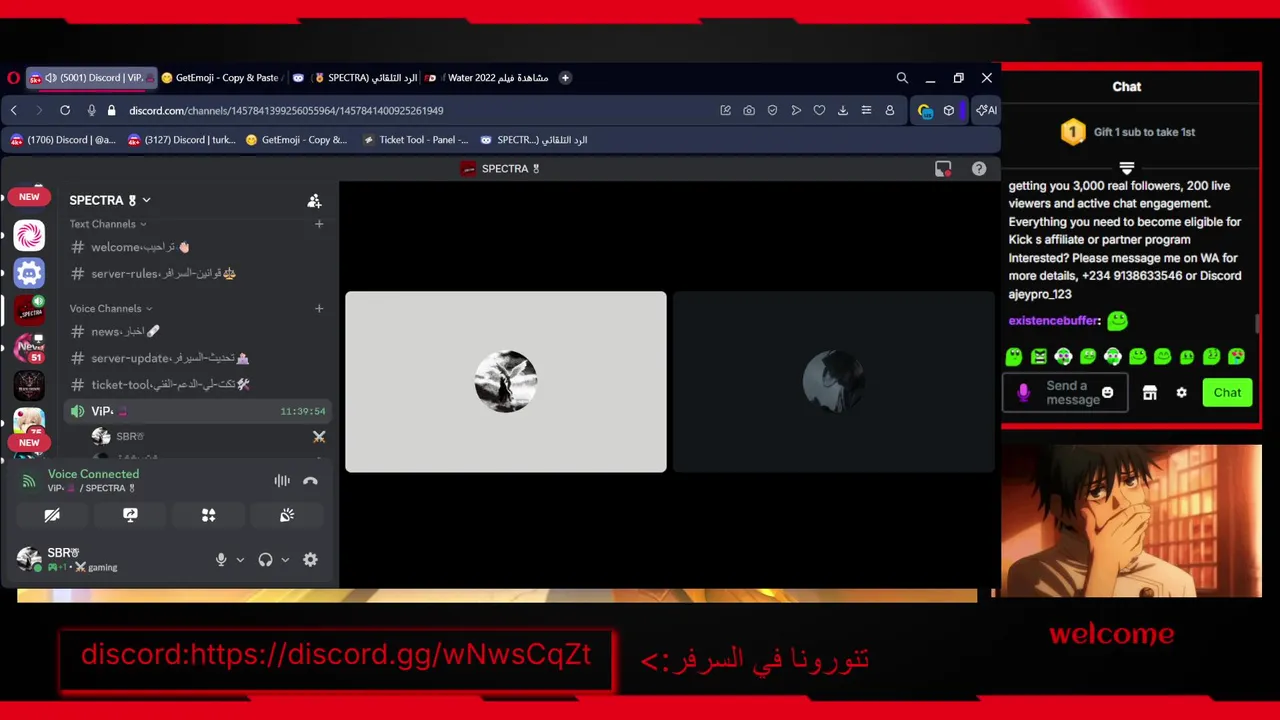Open chat settings gear icon
The width and height of the screenshot is (1280, 720).
pyautogui.click(x=1181, y=393)
